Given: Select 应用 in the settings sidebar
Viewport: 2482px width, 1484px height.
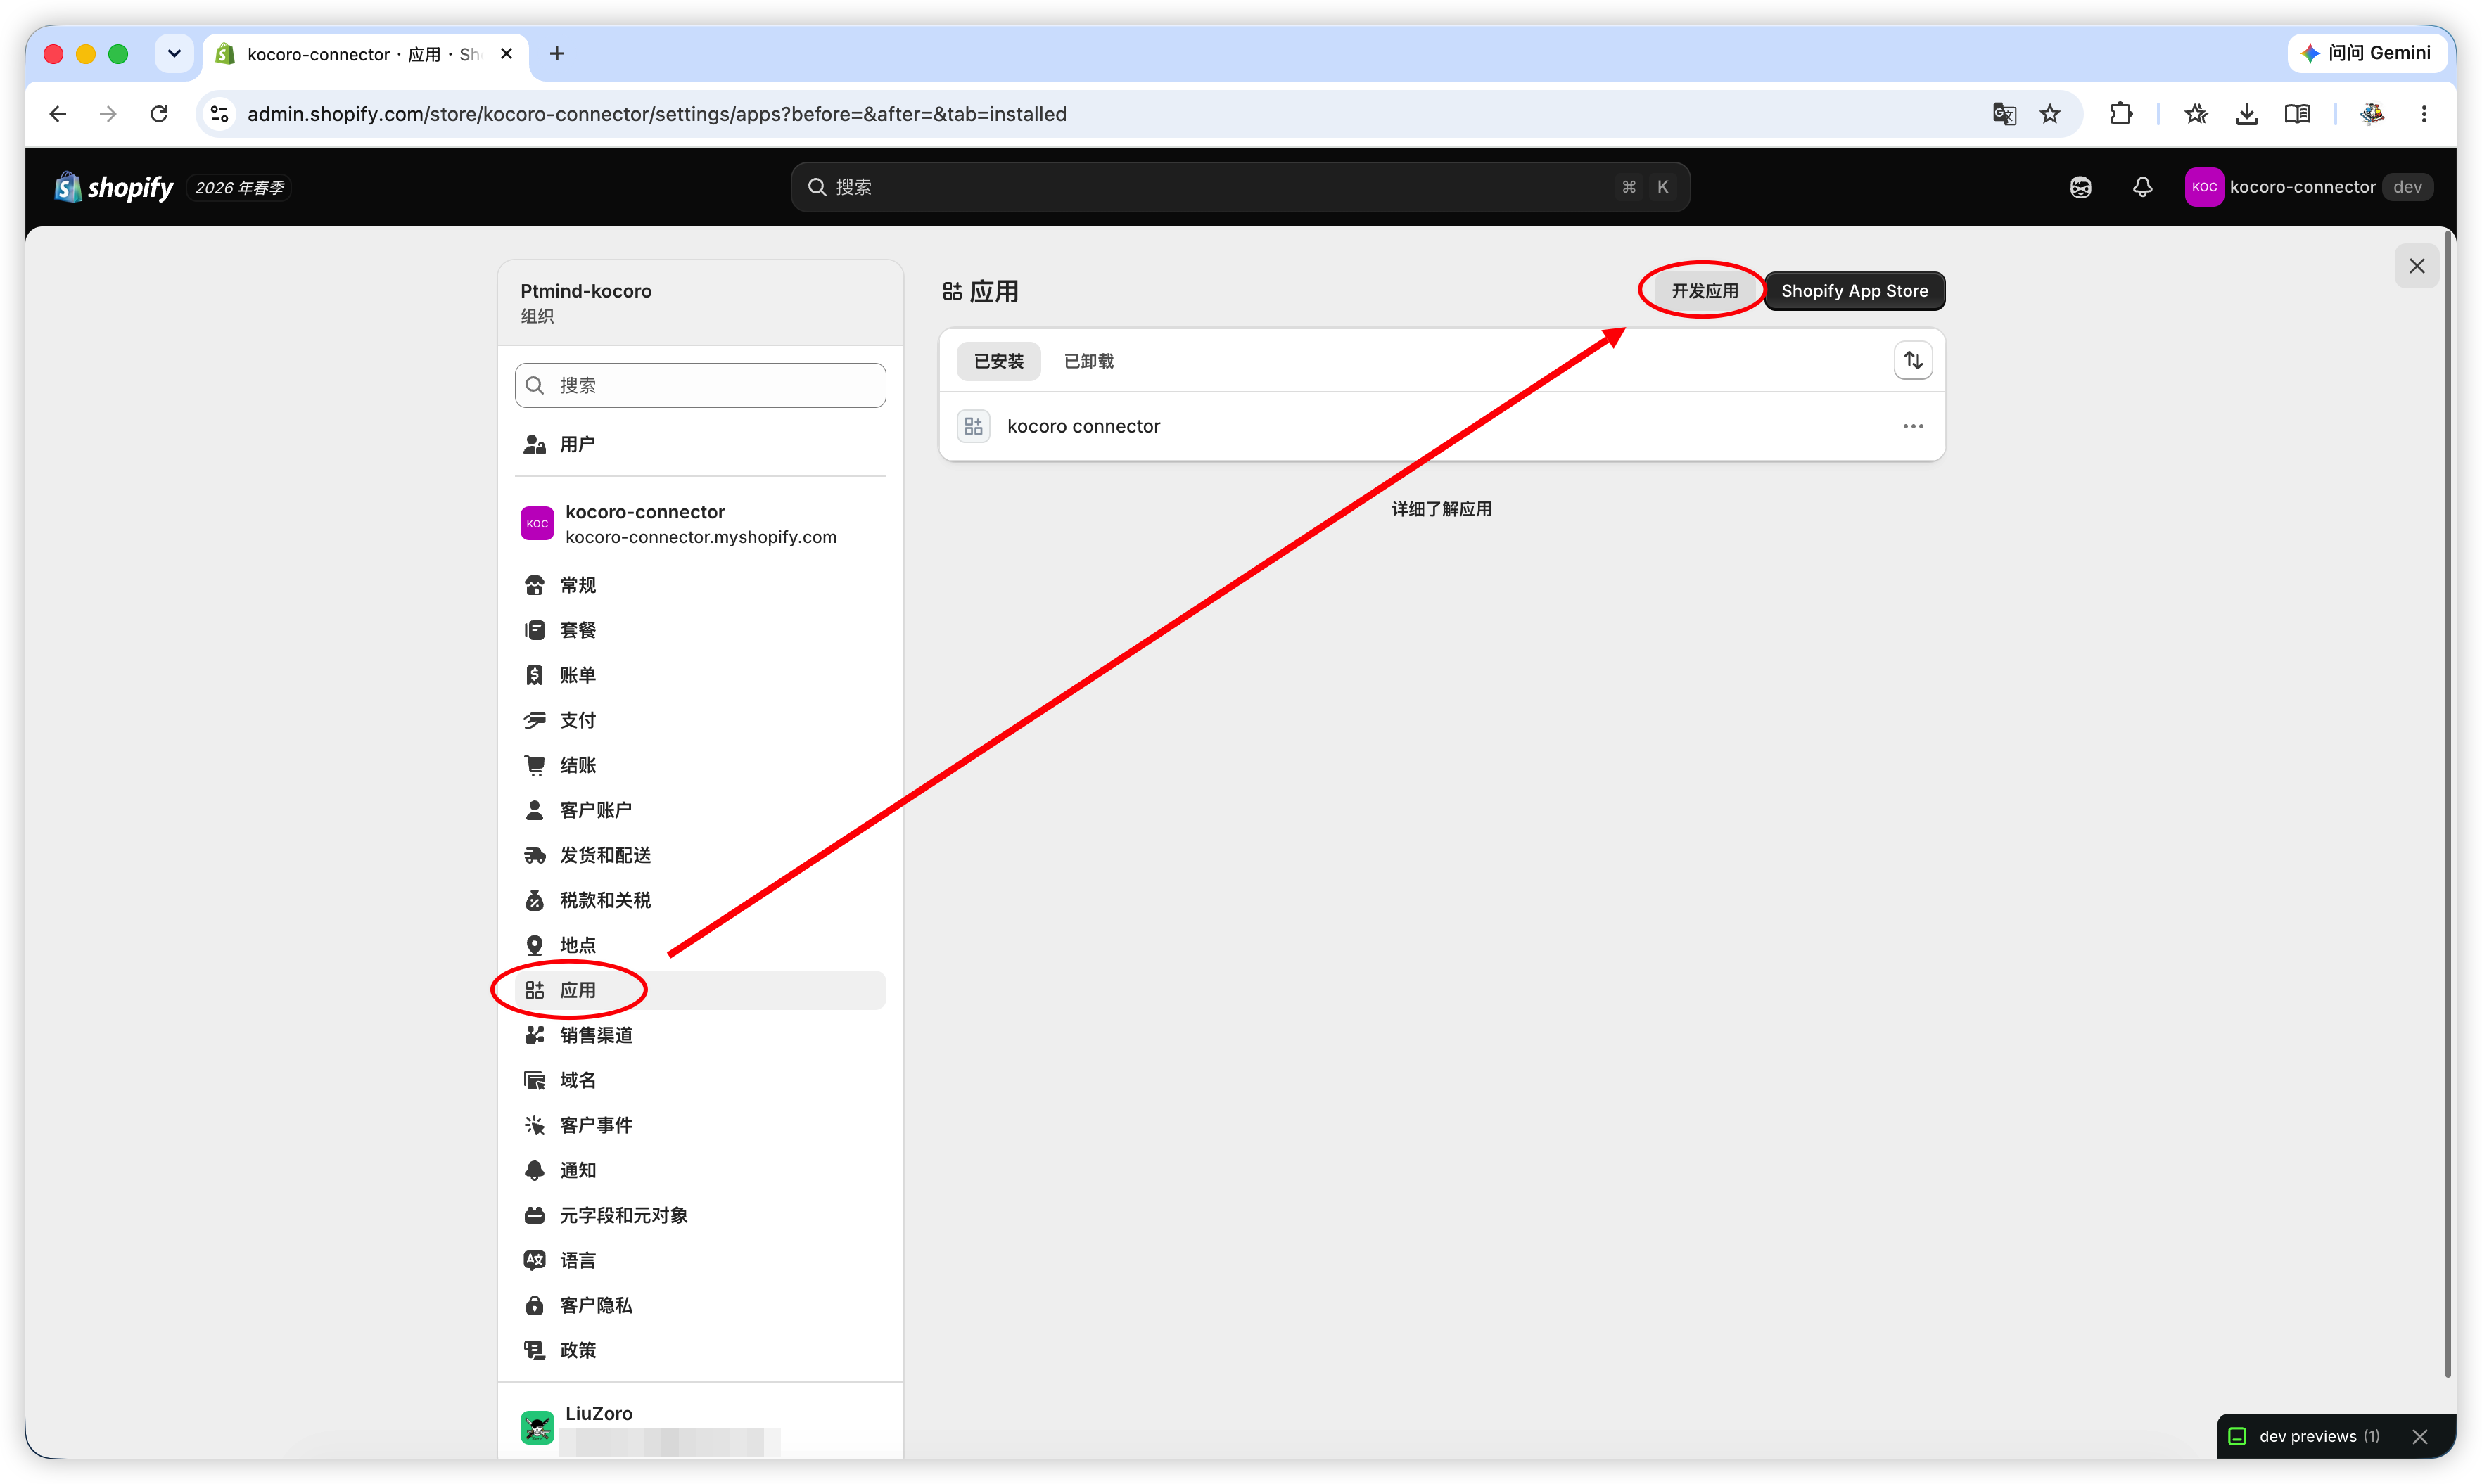Looking at the screenshot, I should (700, 990).
